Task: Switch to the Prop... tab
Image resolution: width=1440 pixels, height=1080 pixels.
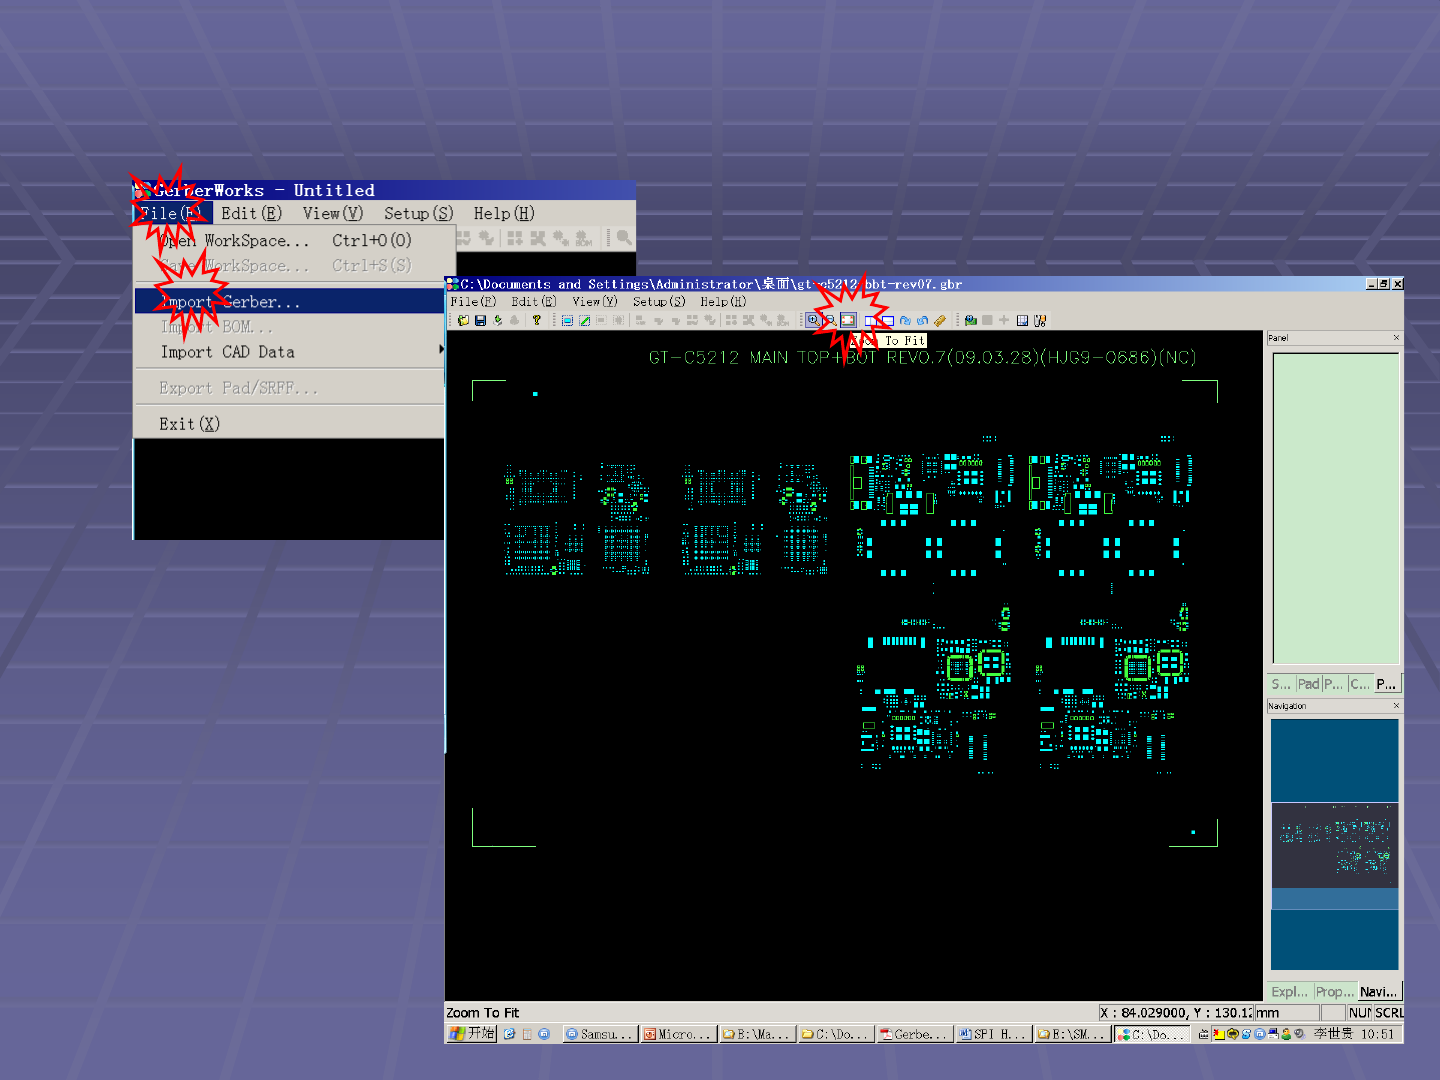Action: click(1333, 992)
